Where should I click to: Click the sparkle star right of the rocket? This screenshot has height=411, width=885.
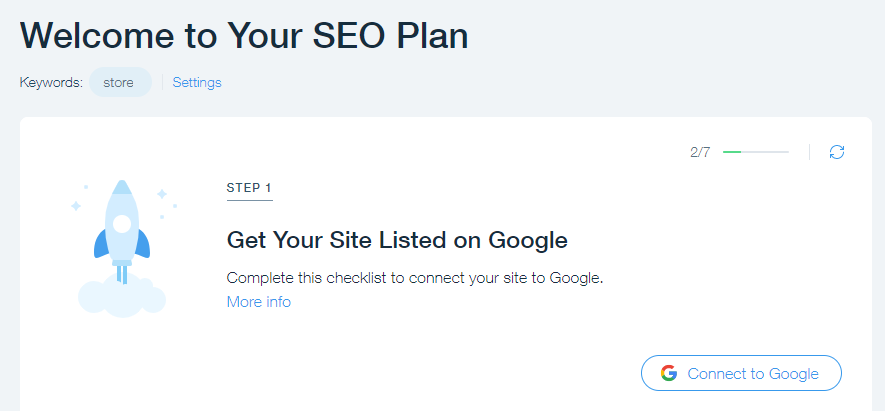click(162, 193)
